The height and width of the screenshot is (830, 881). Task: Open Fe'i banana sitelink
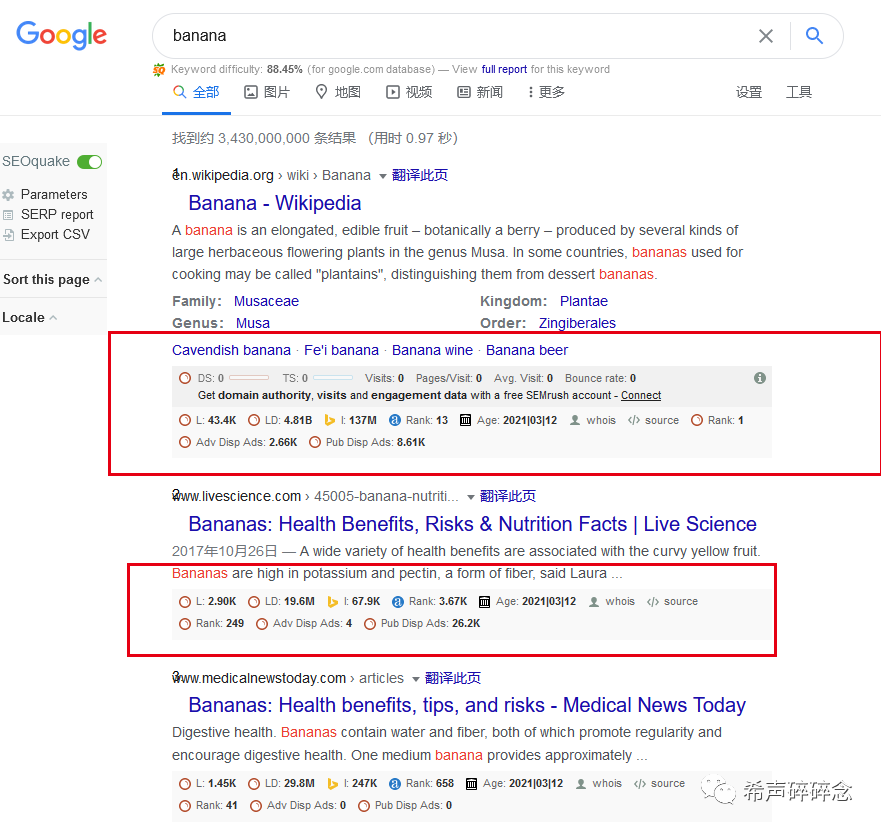pos(341,351)
